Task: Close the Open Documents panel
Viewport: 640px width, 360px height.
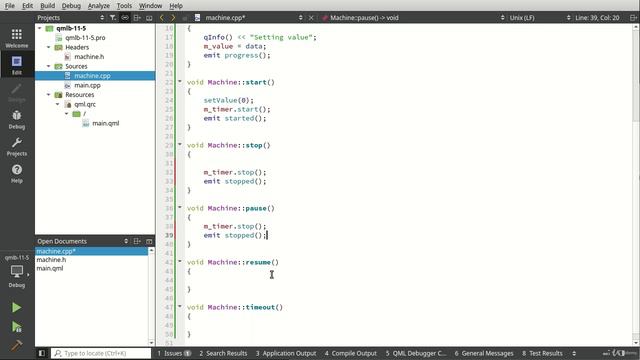Action: coord(149,241)
